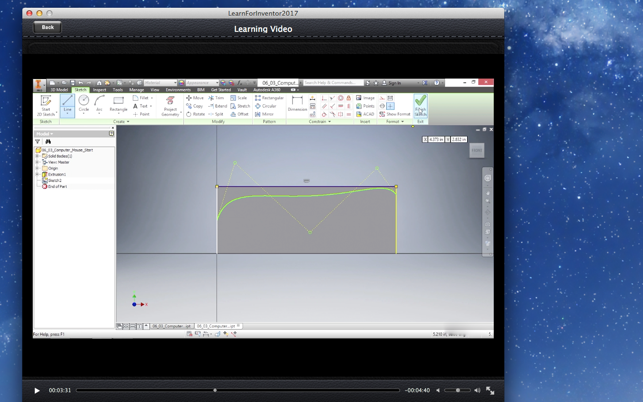
Task: Click the video progress slider knob
Action: [x=215, y=391]
